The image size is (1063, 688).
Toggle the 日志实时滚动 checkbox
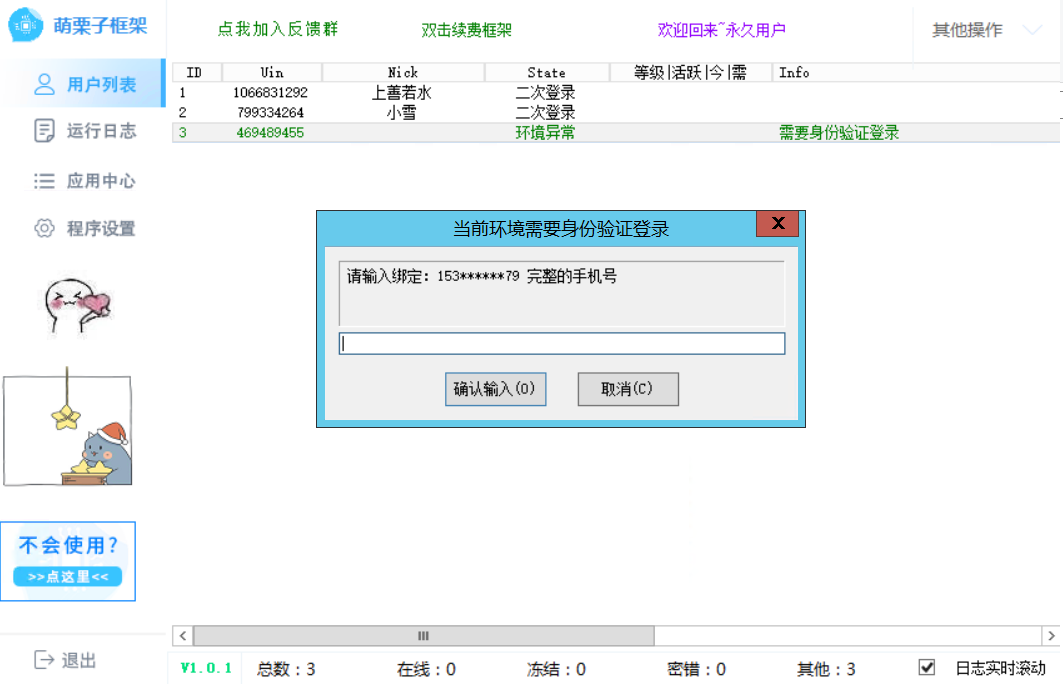(x=927, y=668)
